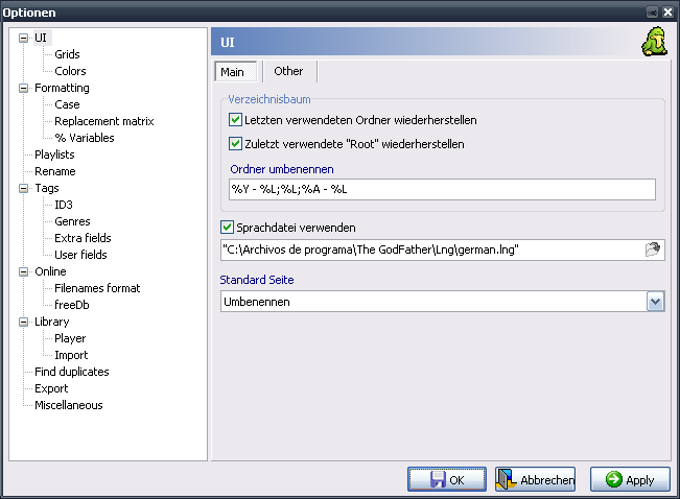
Task: Click the pin icon in title bar
Action: [x=652, y=12]
